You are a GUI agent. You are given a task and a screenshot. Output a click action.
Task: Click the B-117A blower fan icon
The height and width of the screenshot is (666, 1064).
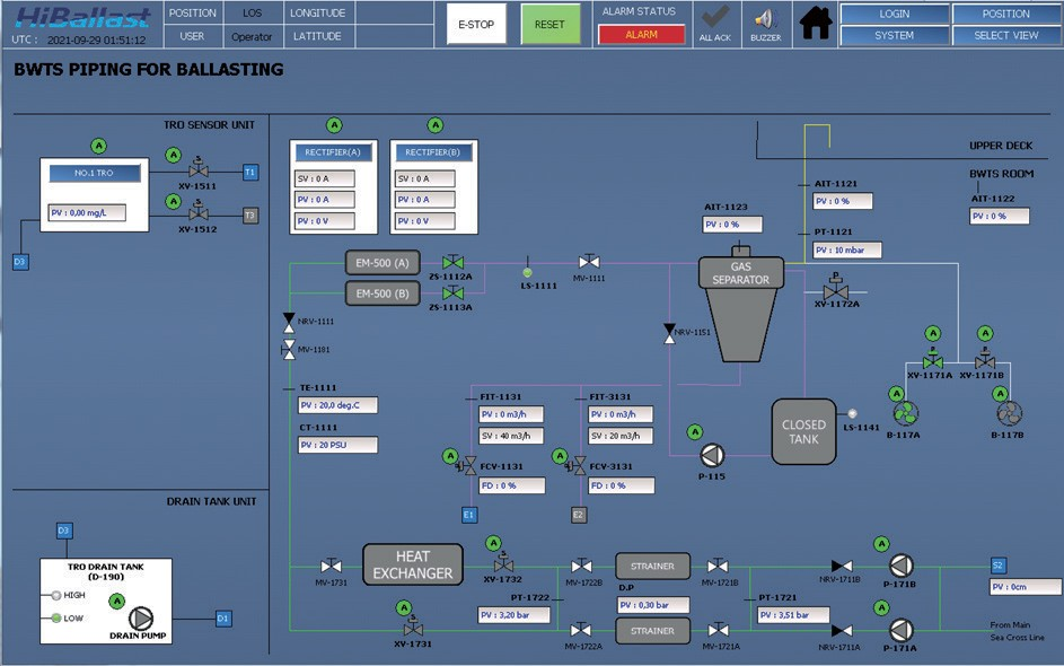(905, 413)
